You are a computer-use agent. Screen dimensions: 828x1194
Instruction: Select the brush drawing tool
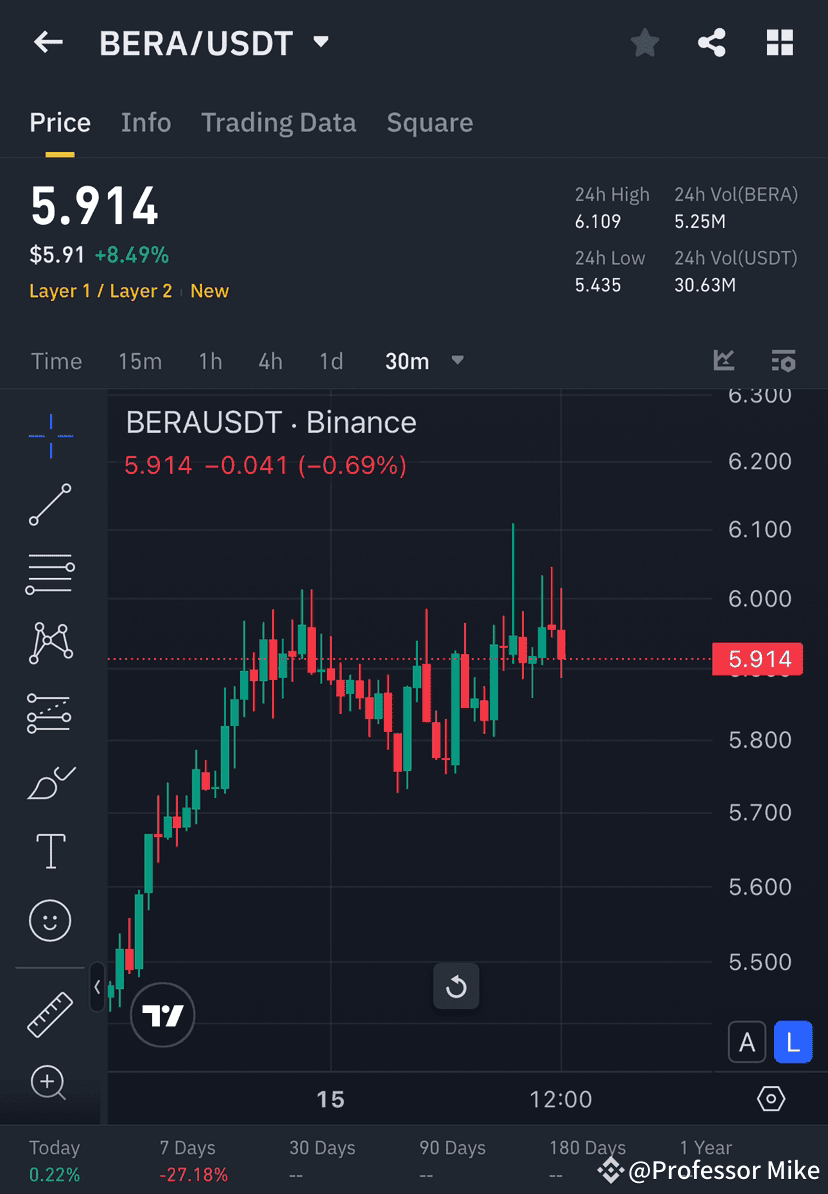click(49, 782)
